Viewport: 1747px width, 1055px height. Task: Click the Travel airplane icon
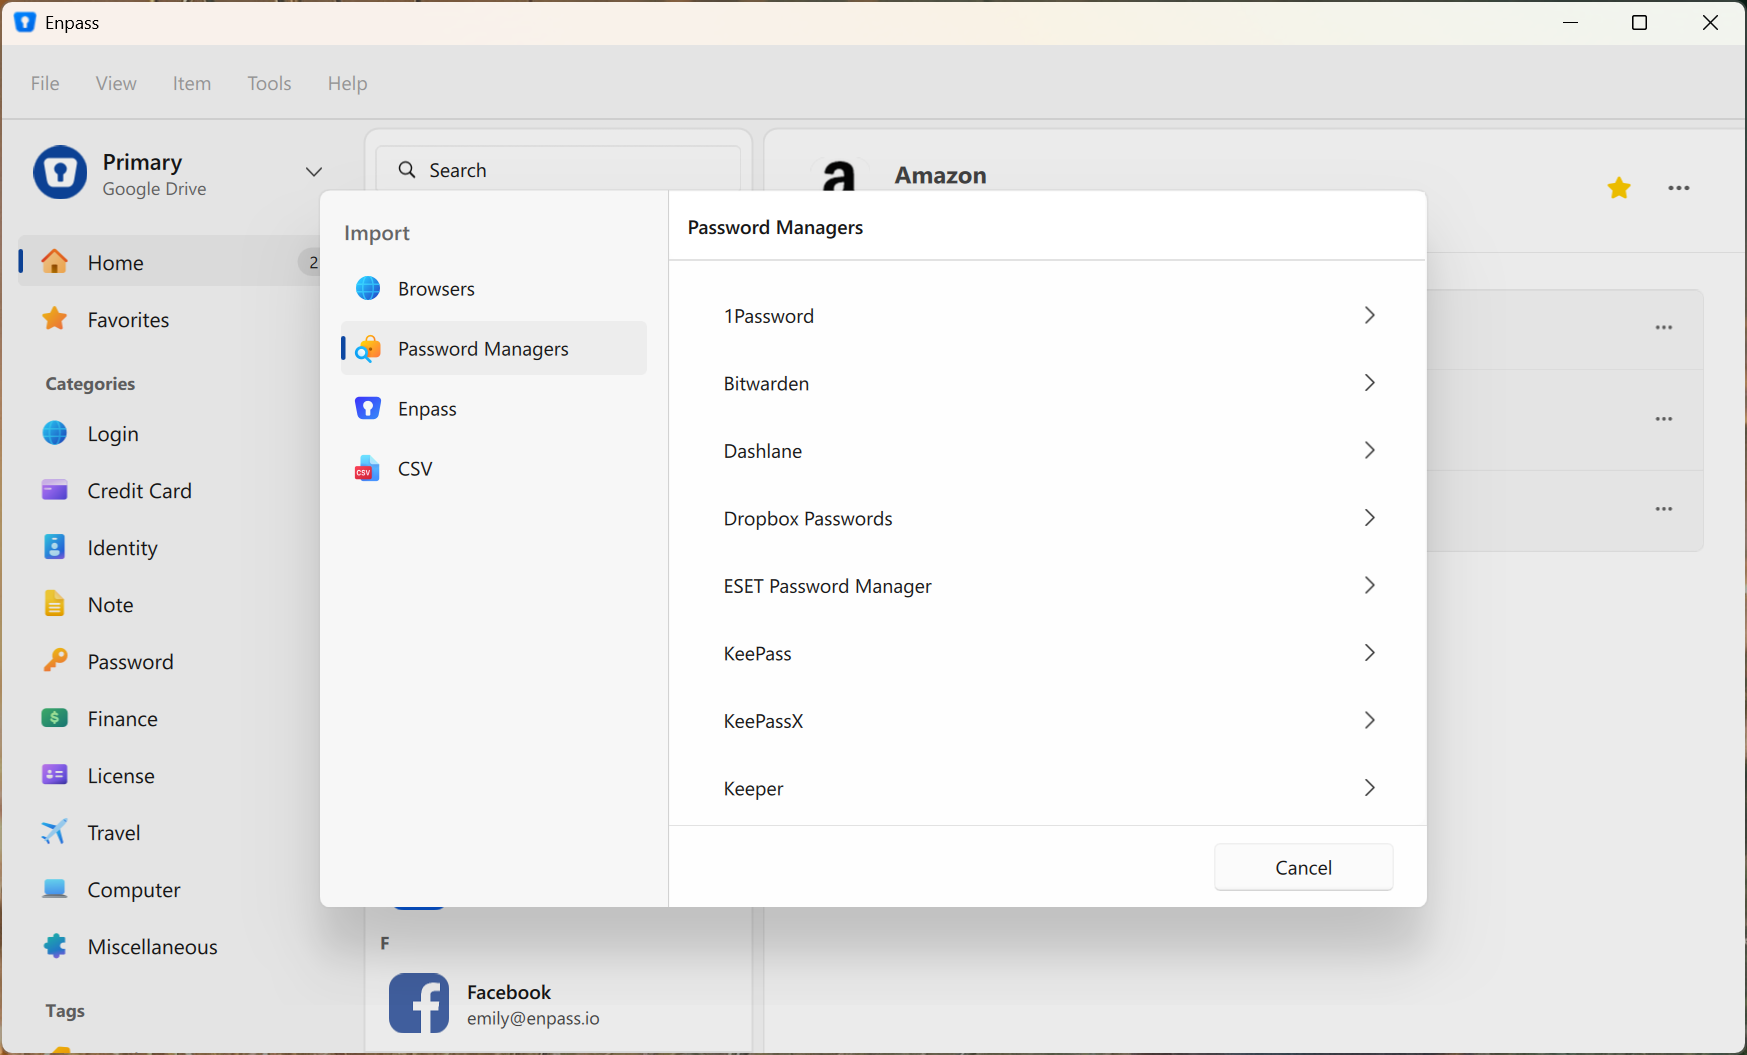coord(55,832)
